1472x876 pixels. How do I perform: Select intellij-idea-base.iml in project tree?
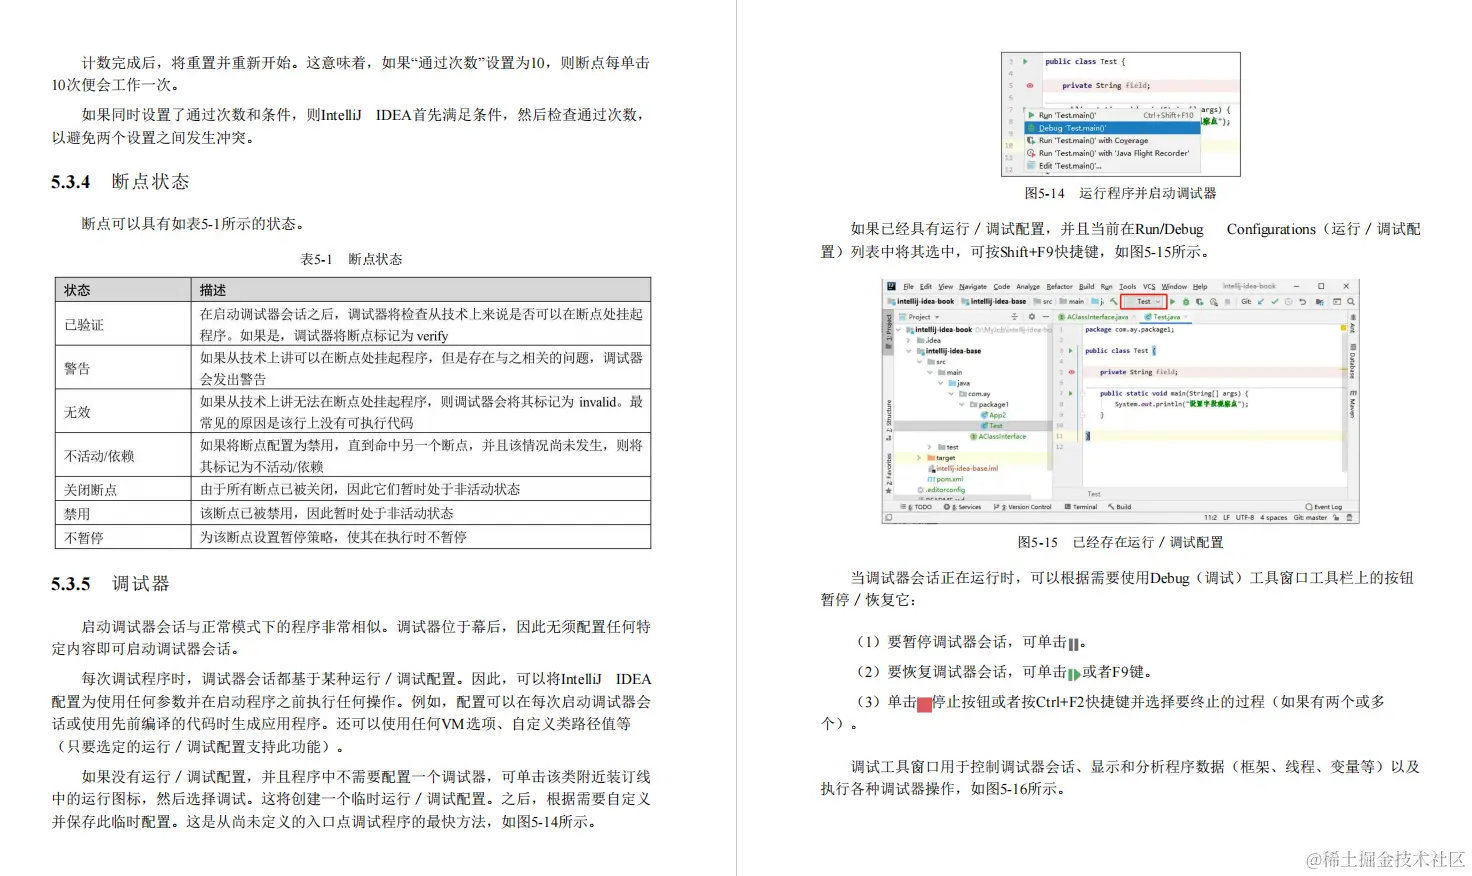pos(963,468)
